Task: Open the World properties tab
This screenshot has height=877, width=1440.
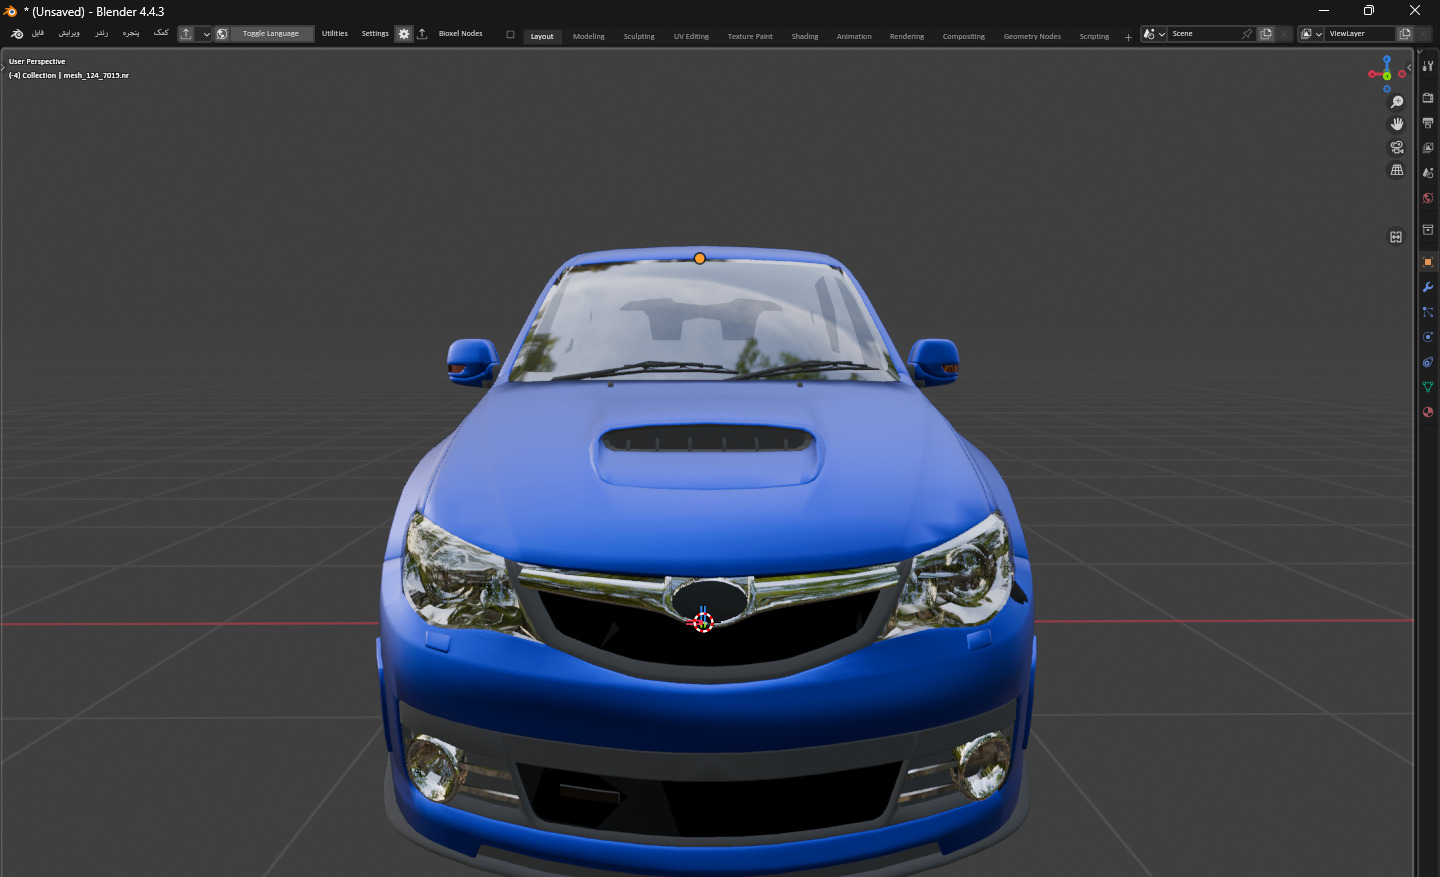Action: pyautogui.click(x=1428, y=198)
